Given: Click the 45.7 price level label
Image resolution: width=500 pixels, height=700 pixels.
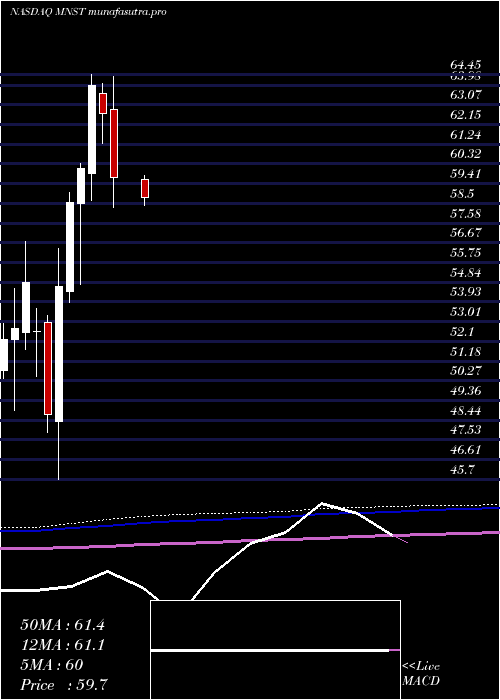Looking at the screenshot, I should (x=462, y=470).
